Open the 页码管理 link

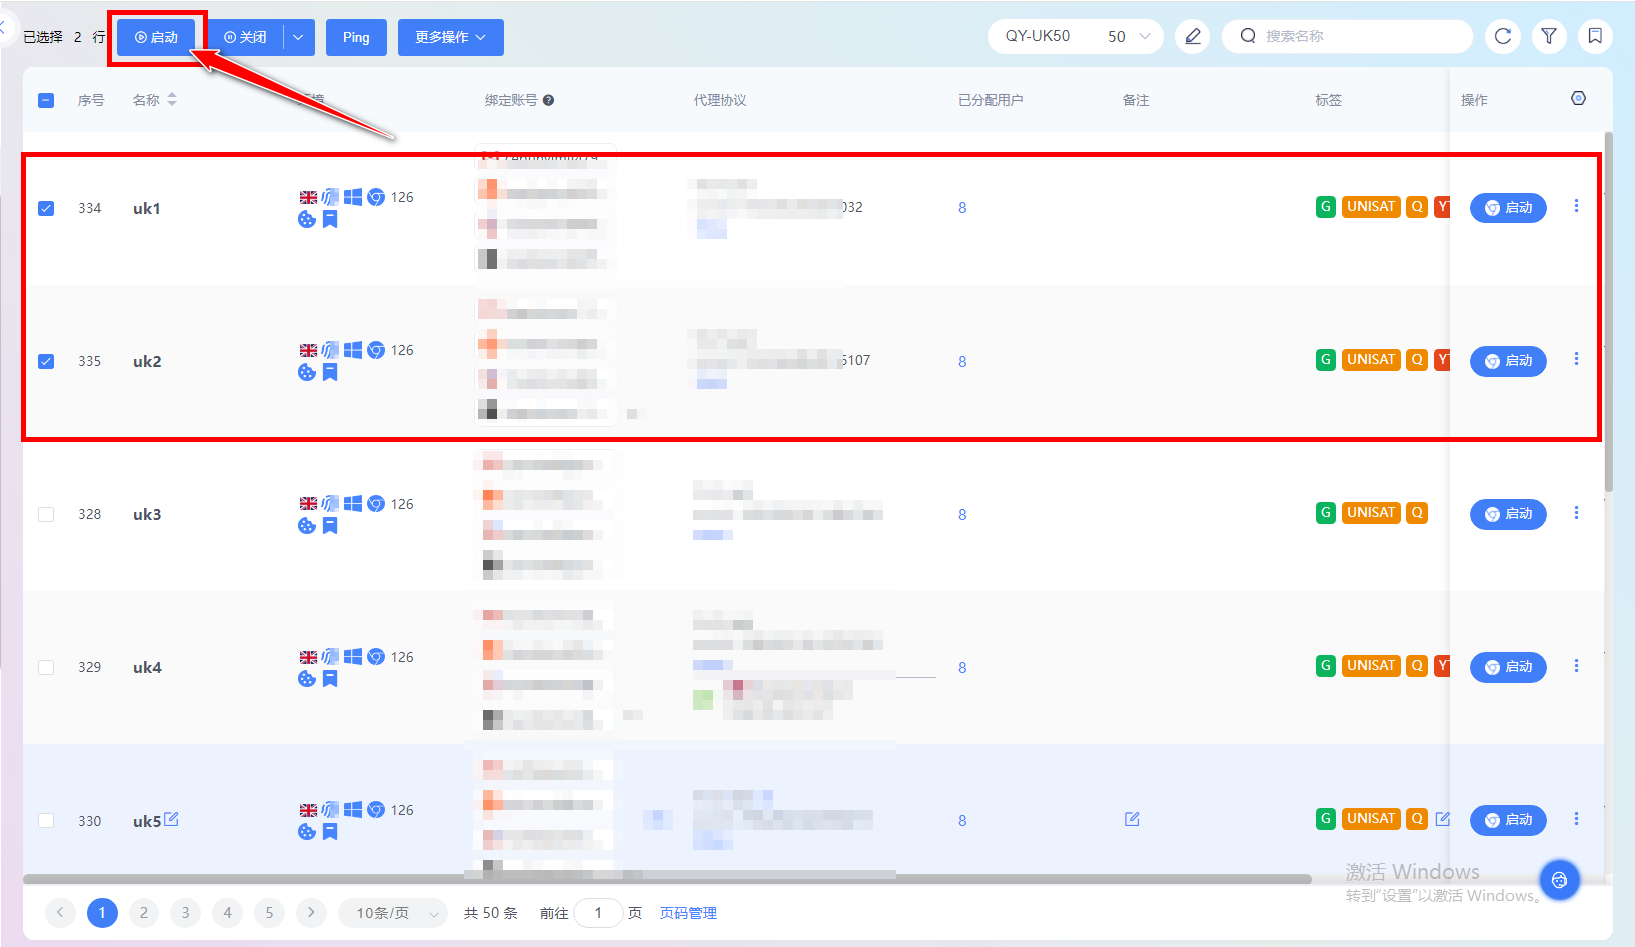point(688,913)
